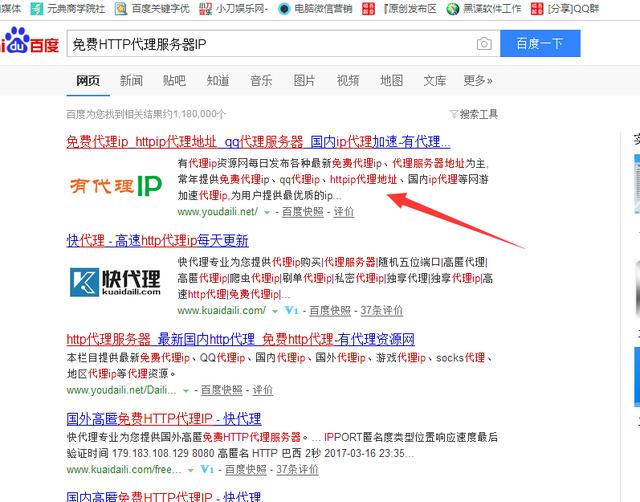
Task: Click the 快代理 kuaidaili.com logo thumbnail
Action: [116, 282]
